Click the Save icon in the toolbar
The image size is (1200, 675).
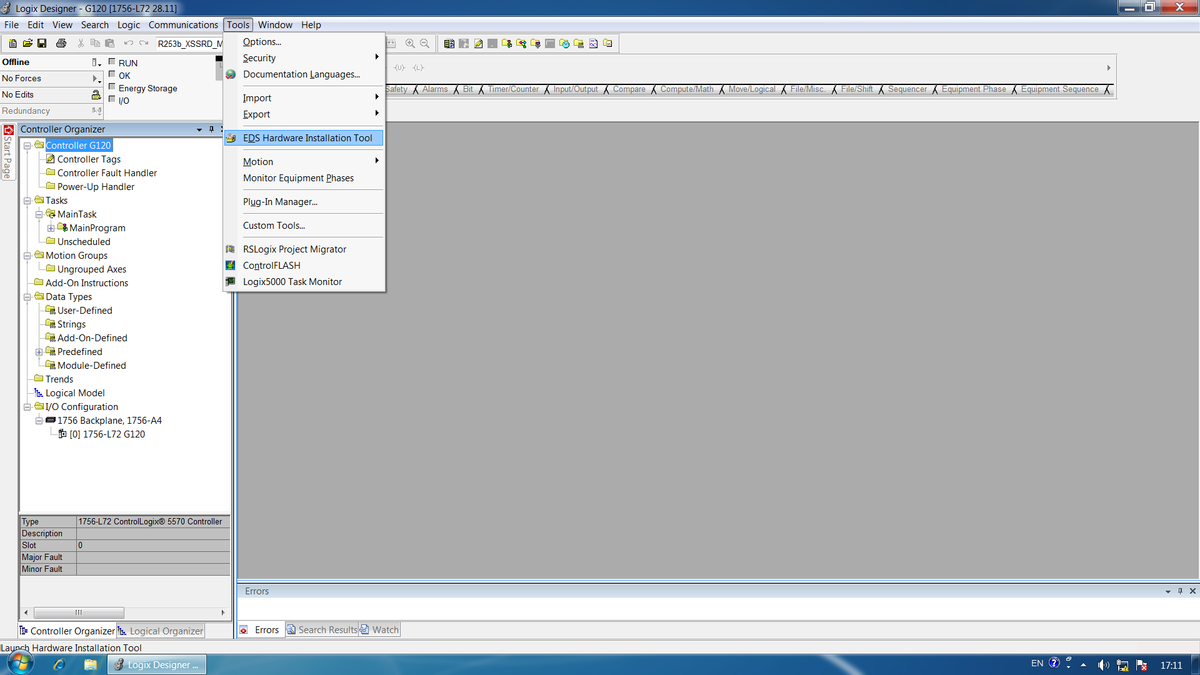pyautogui.click(x=42, y=44)
